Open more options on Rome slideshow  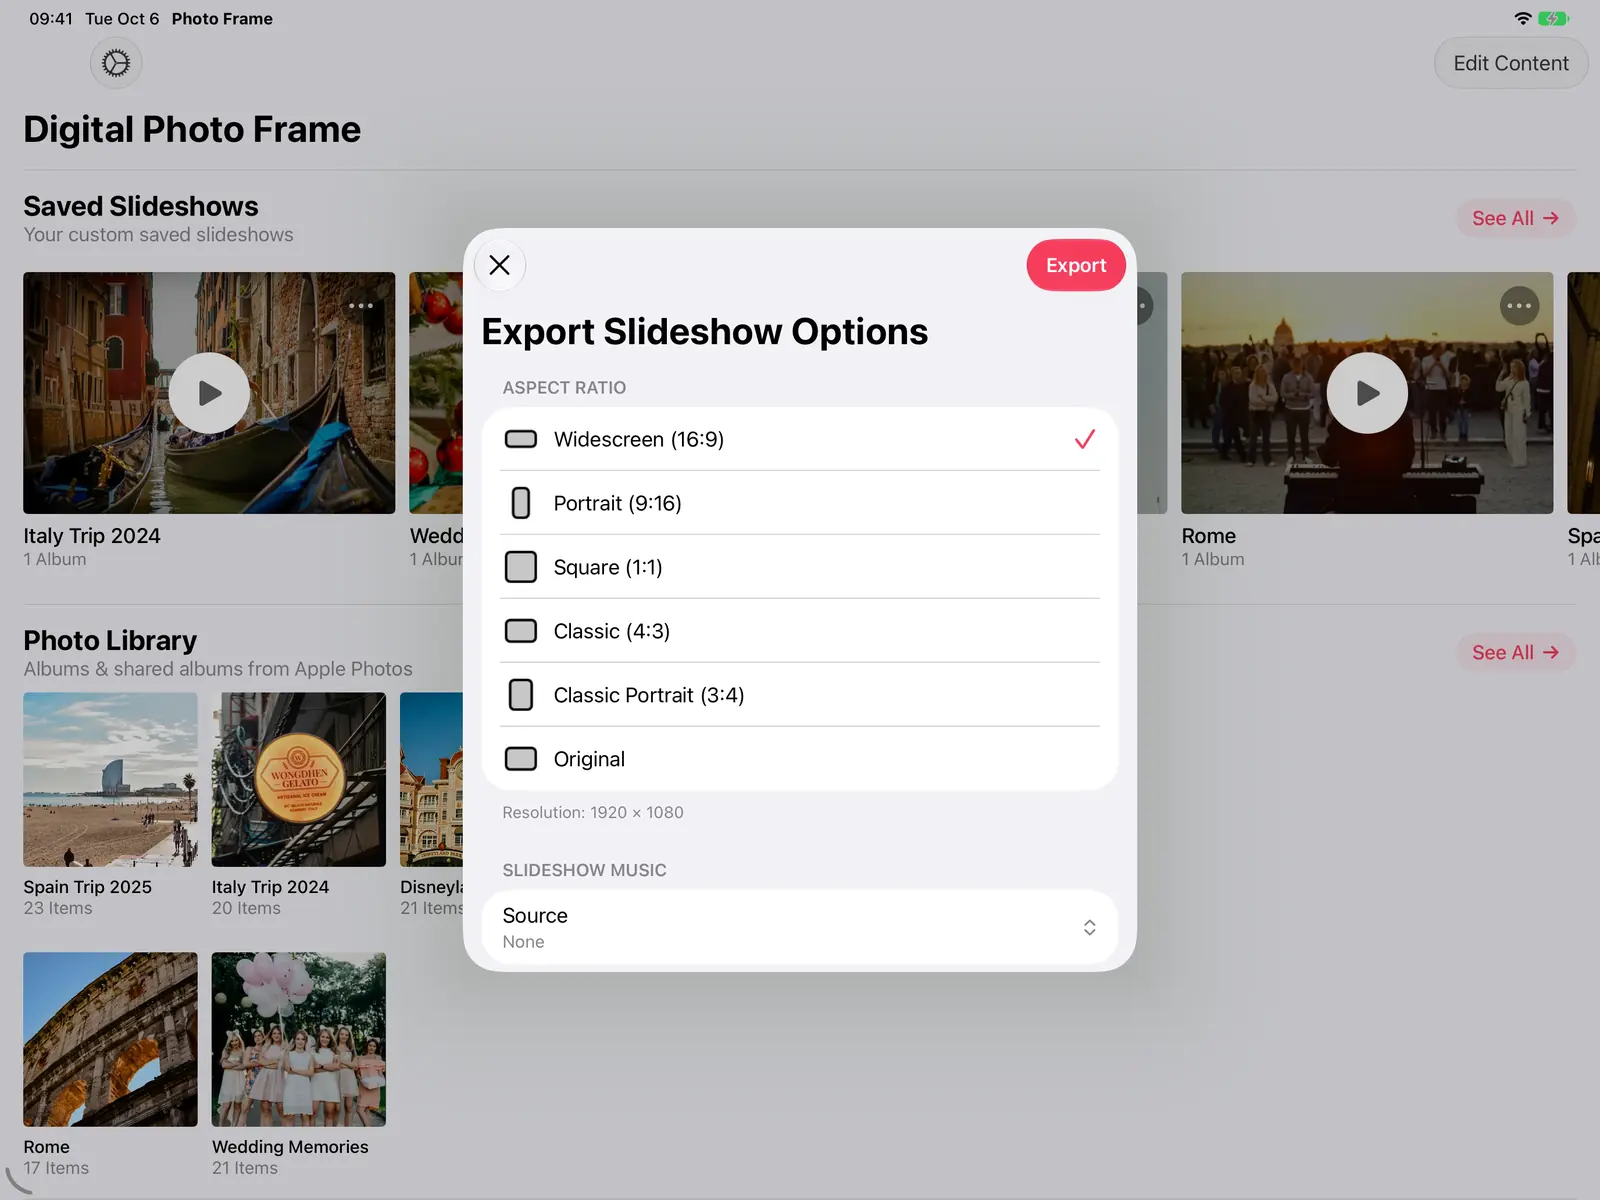[1519, 306]
